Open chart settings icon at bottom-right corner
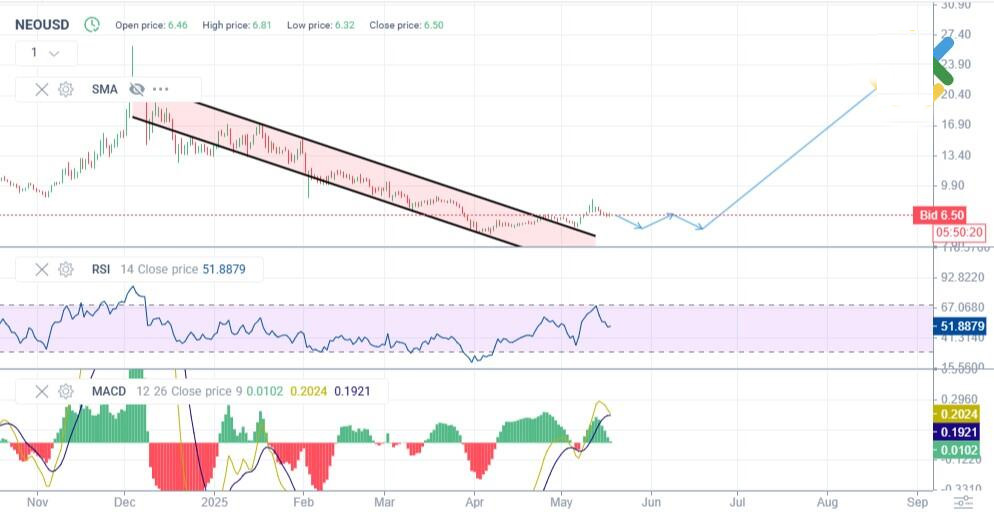The image size is (994, 514). click(962, 502)
